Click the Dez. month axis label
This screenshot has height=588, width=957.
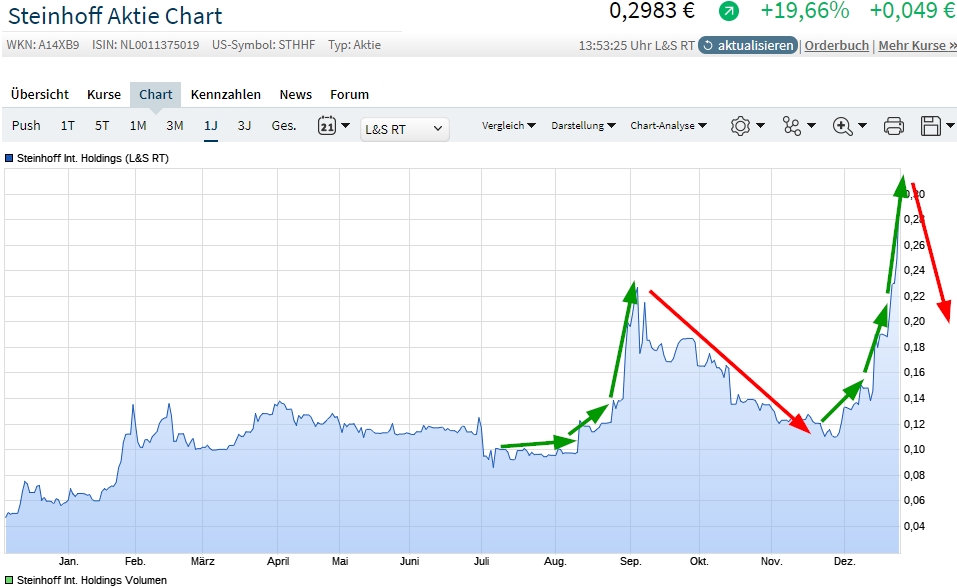tap(845, 561)
